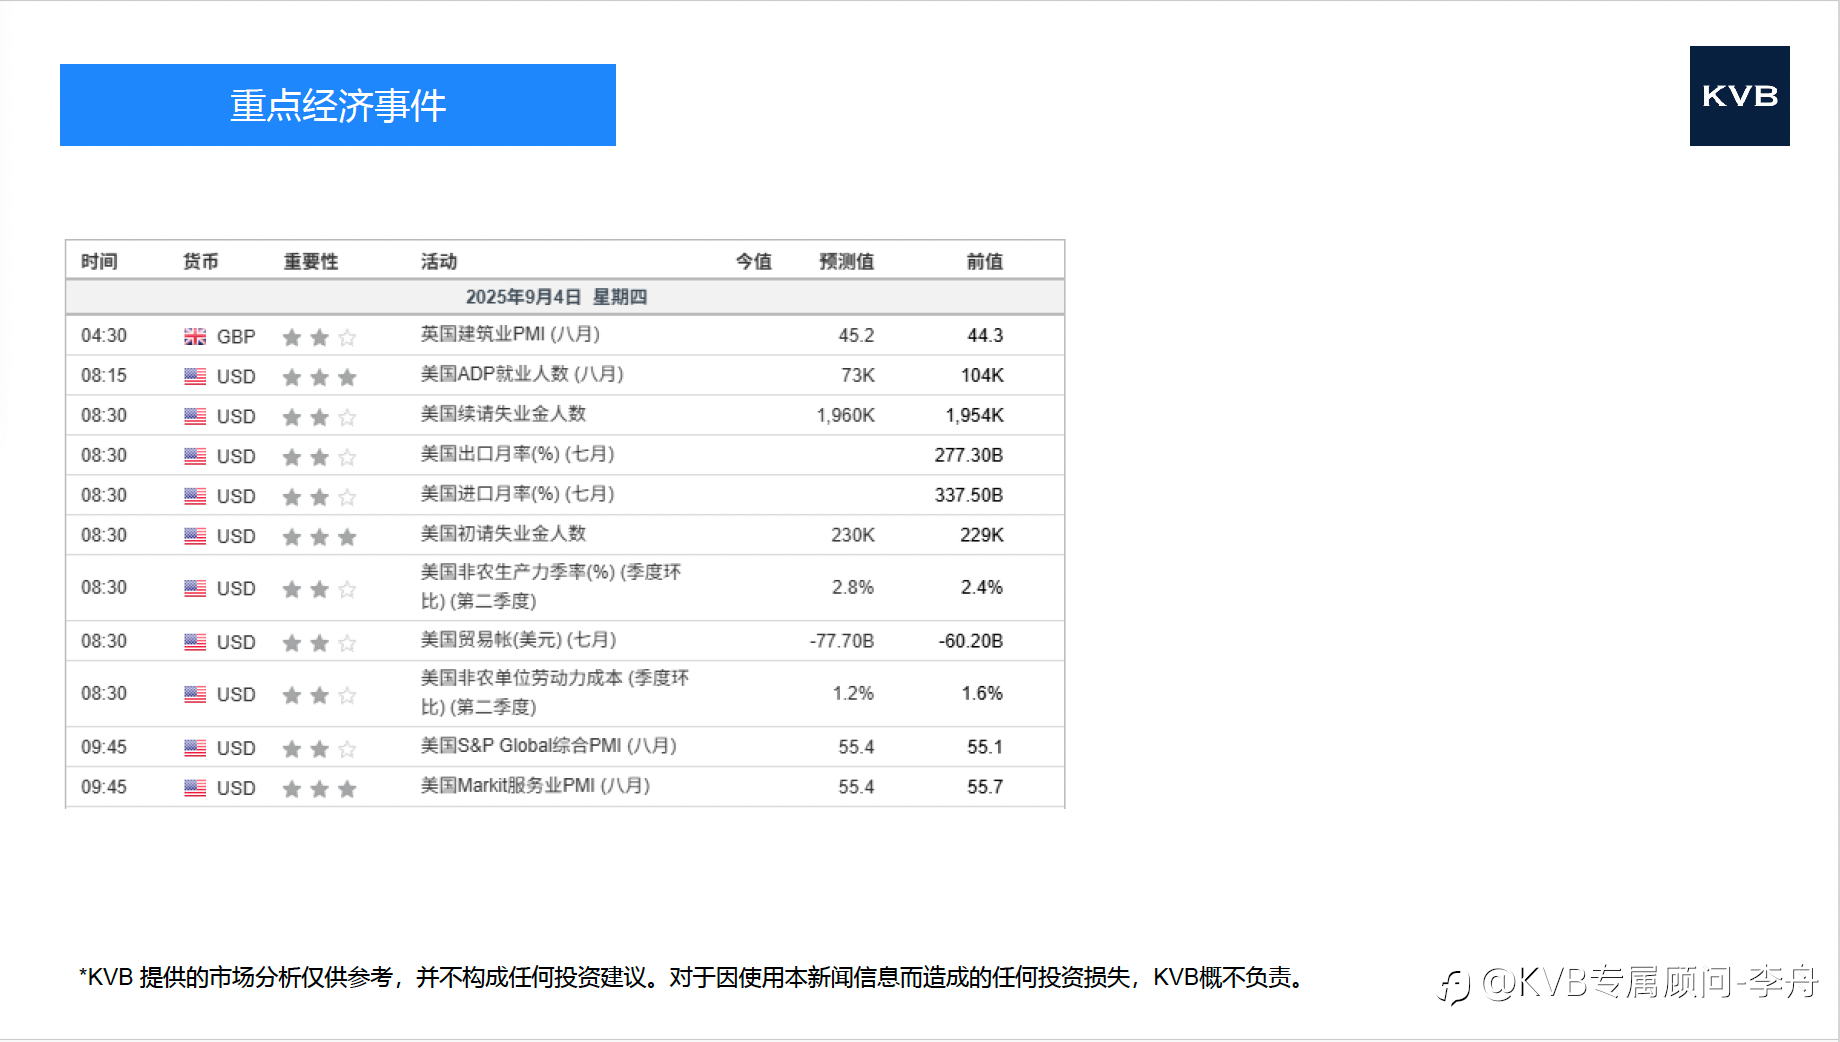Click the US flag in 美国初请失业金人数 row
1840x1042 pixels.
[195, 537]
